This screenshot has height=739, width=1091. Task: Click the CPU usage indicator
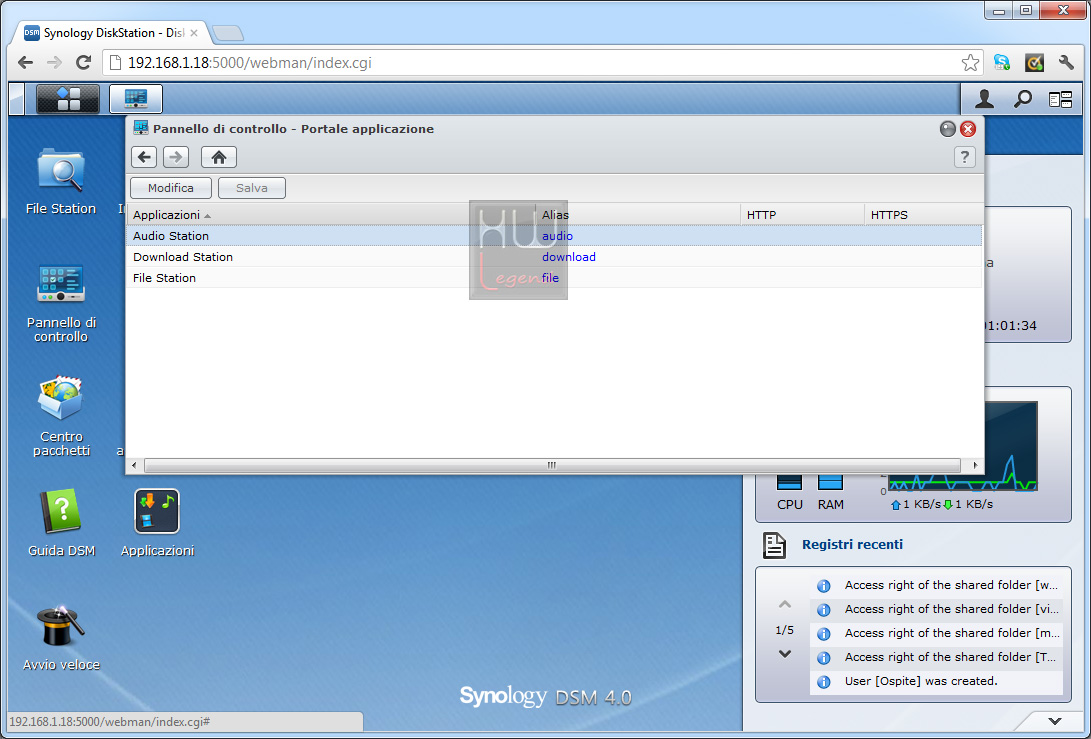point(790,493)
